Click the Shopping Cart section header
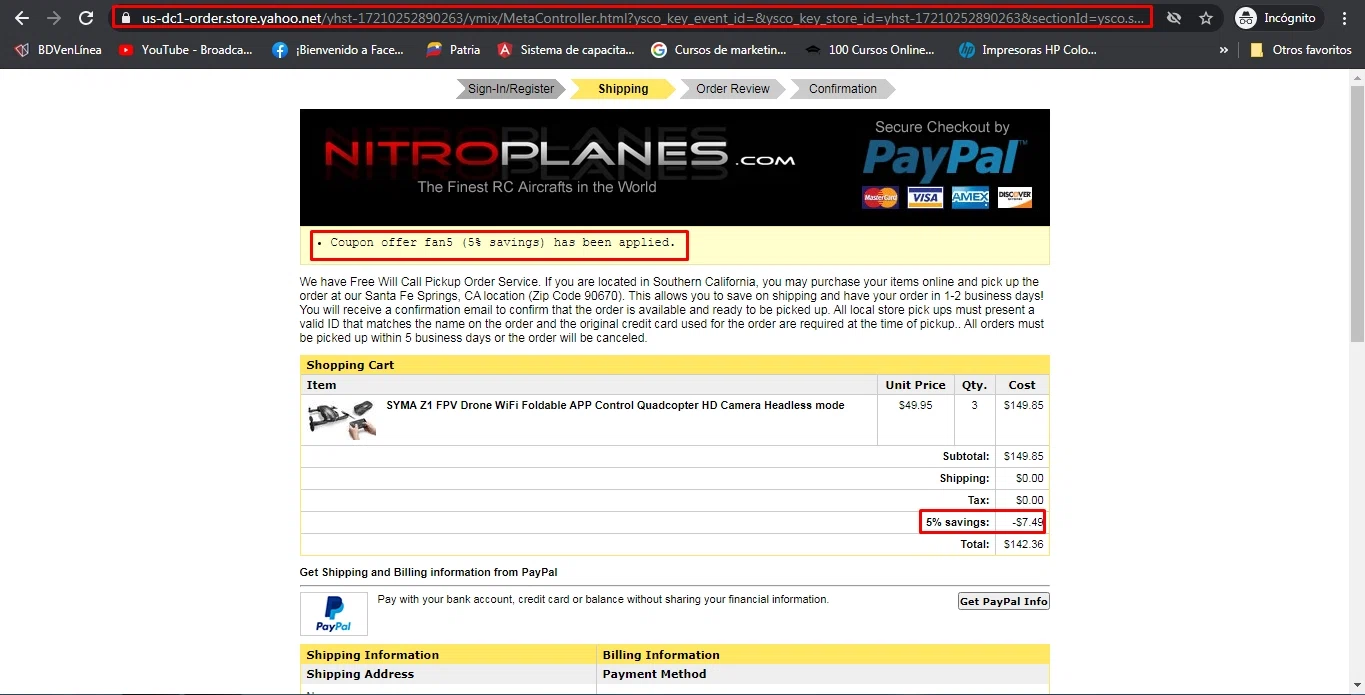The height and width of the screenshot is (695, 1365). pyautogui.click(x=675, y=365)
